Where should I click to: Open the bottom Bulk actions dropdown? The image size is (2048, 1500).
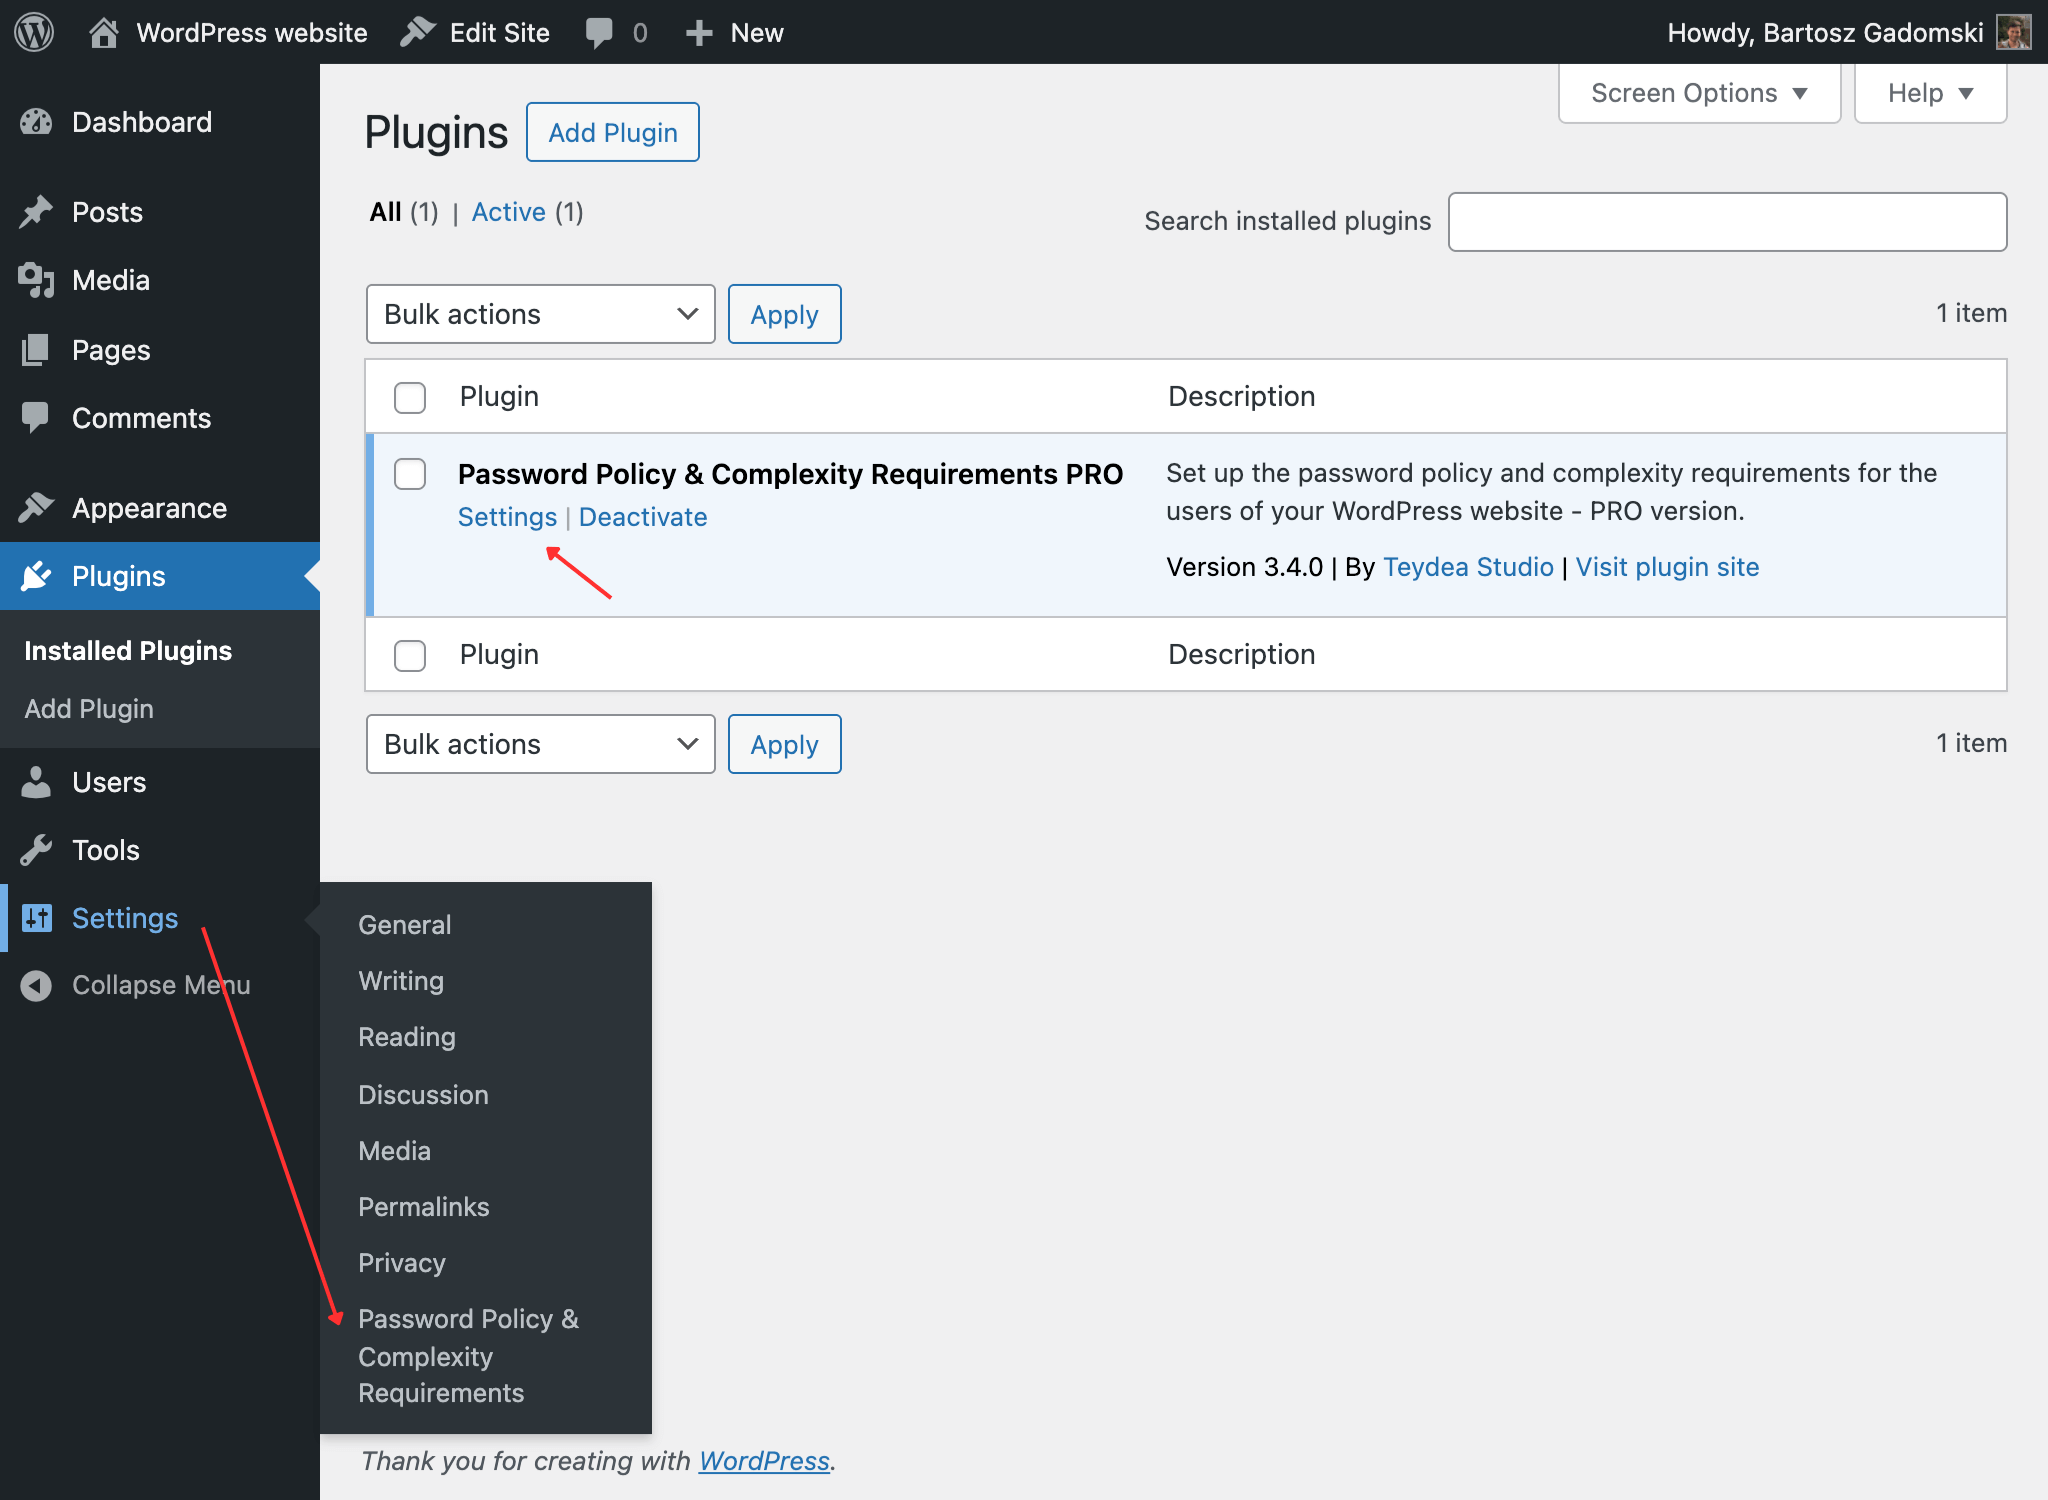[x=540, y=744]
